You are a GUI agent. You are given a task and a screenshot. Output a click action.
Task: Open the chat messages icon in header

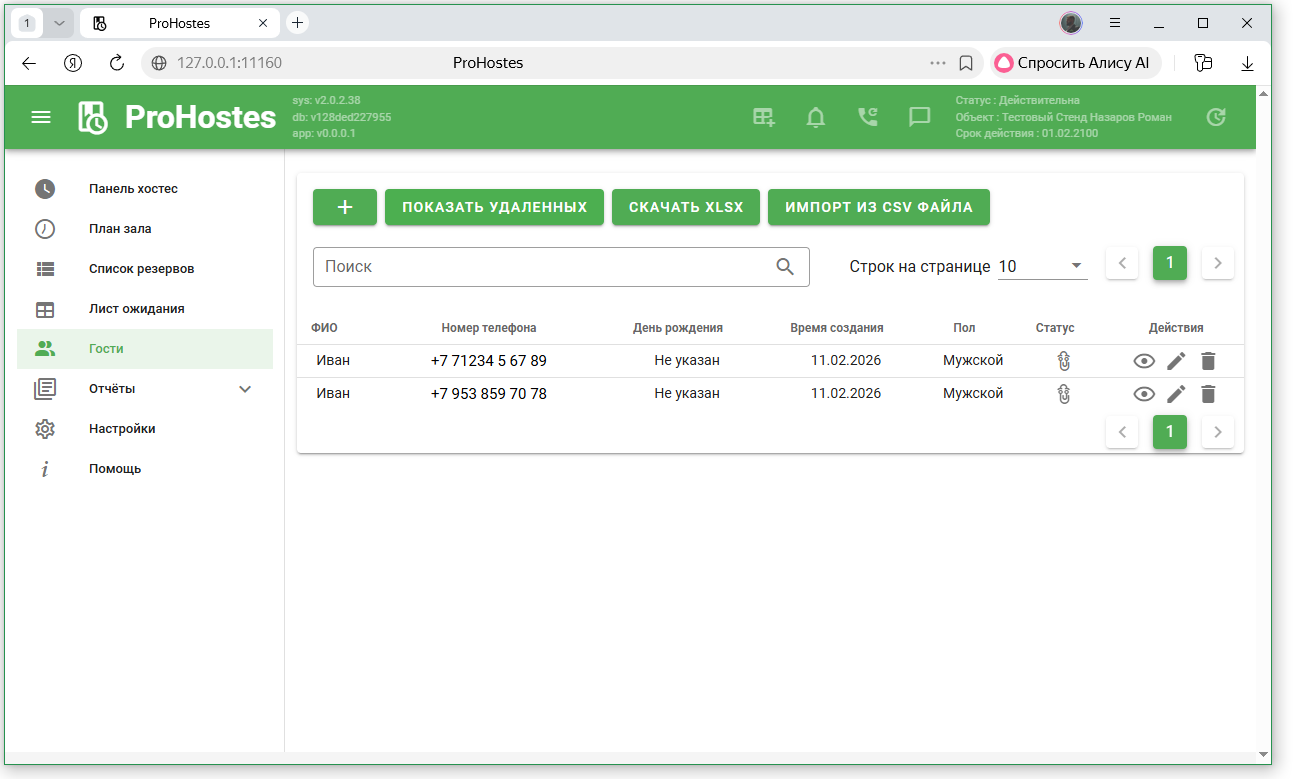click(919, 117)
